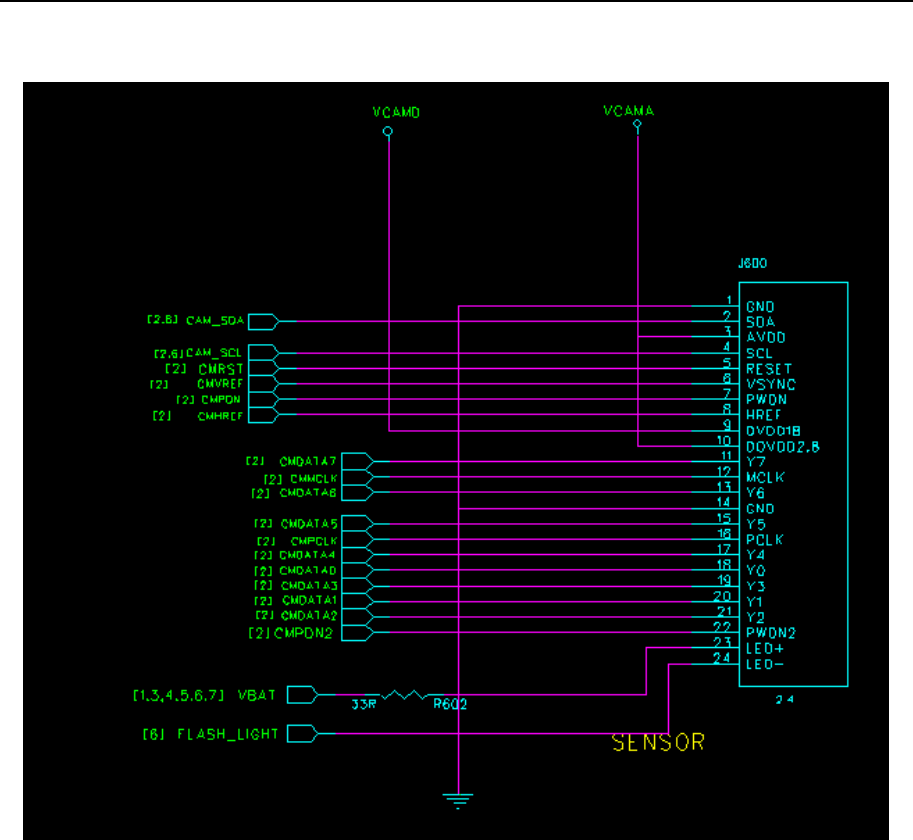
Task: Click pin name PCLK on J600
Action: (x=765, y=540)
